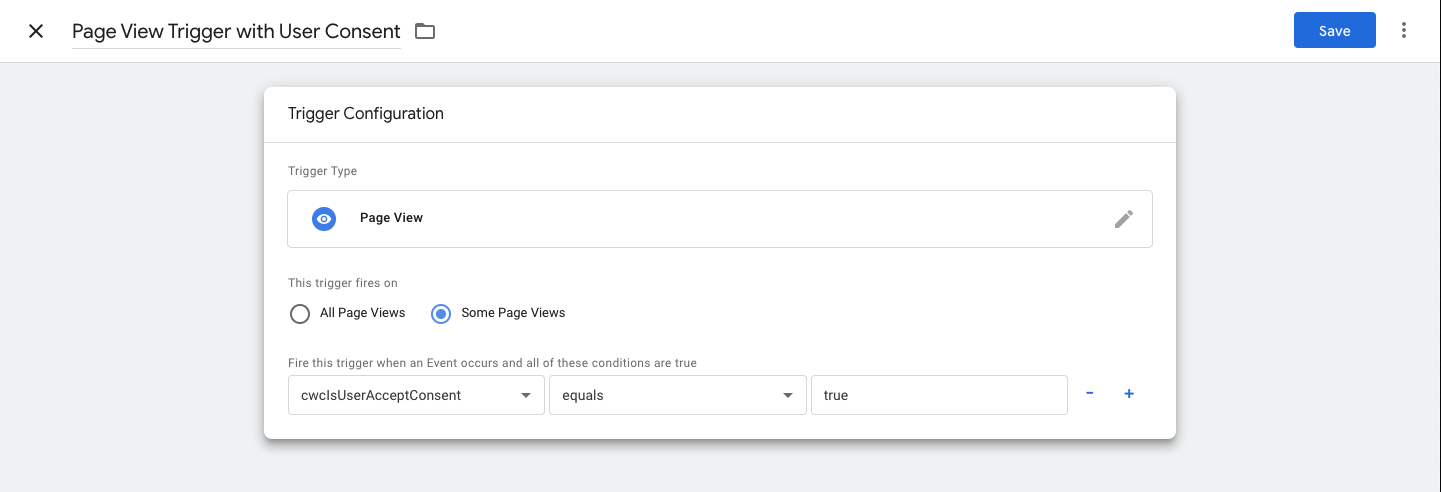Save the trigger with the Save button
1441x492 pixels.
pyautogui.click(x=1334, y=30)
